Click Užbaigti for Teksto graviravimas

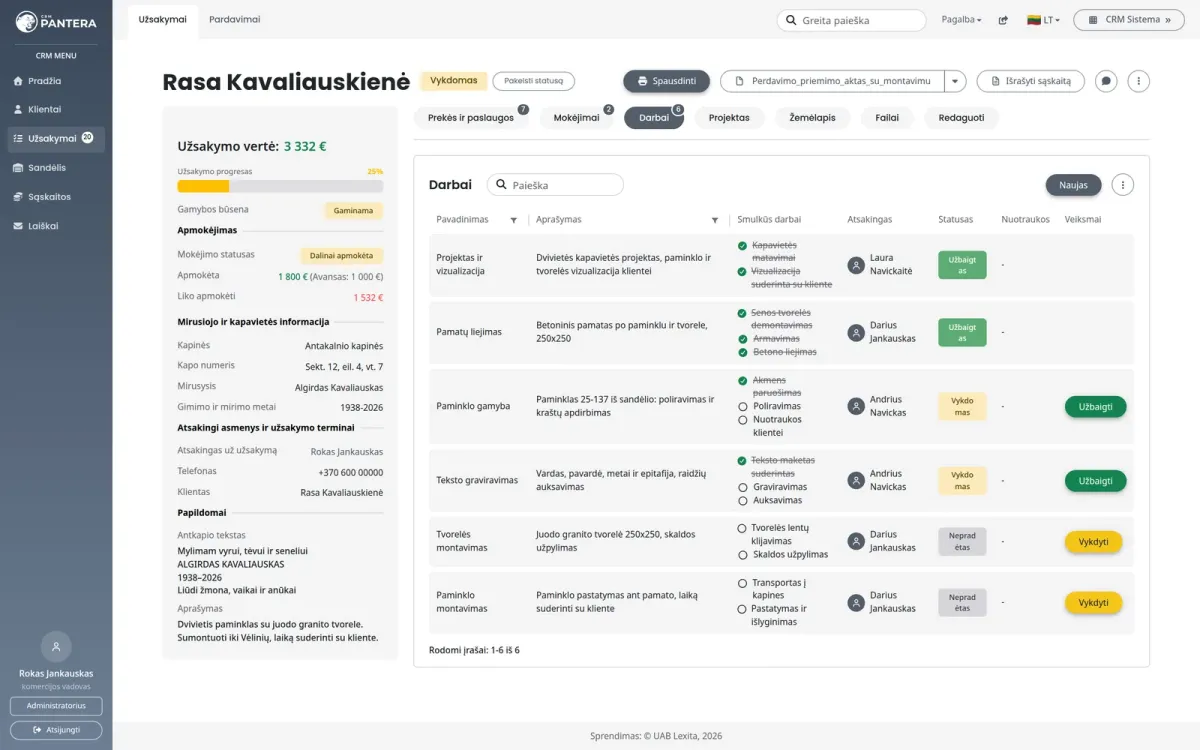(1096, 481)
